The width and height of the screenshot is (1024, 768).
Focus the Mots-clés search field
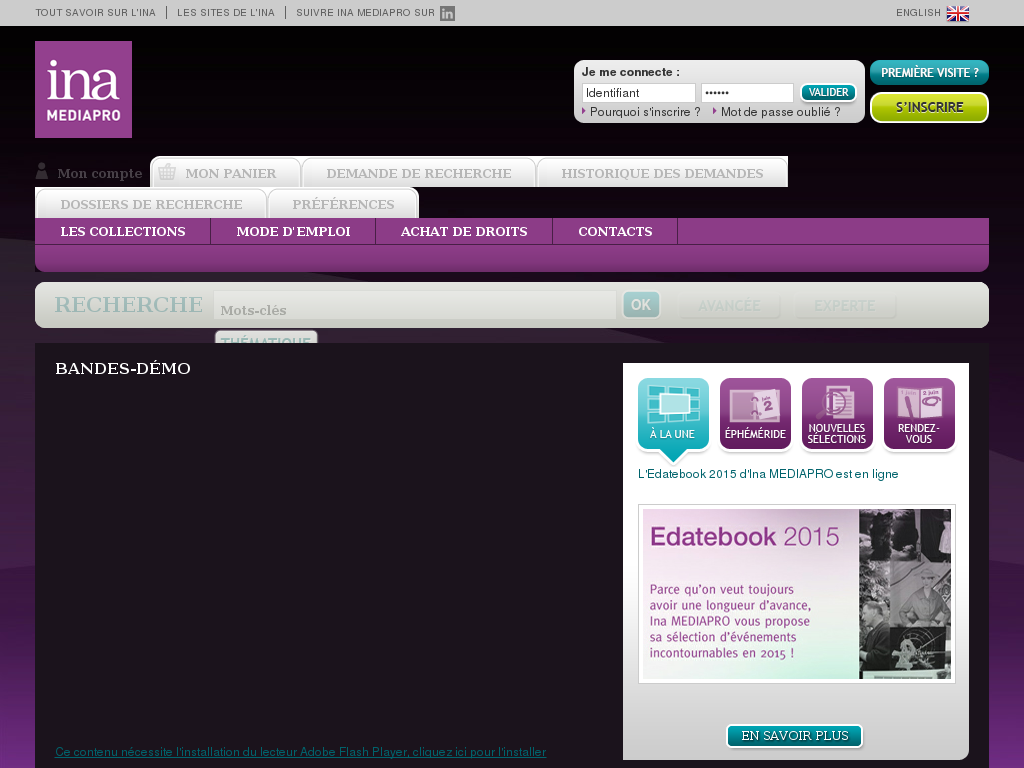(x=415, y=305)
